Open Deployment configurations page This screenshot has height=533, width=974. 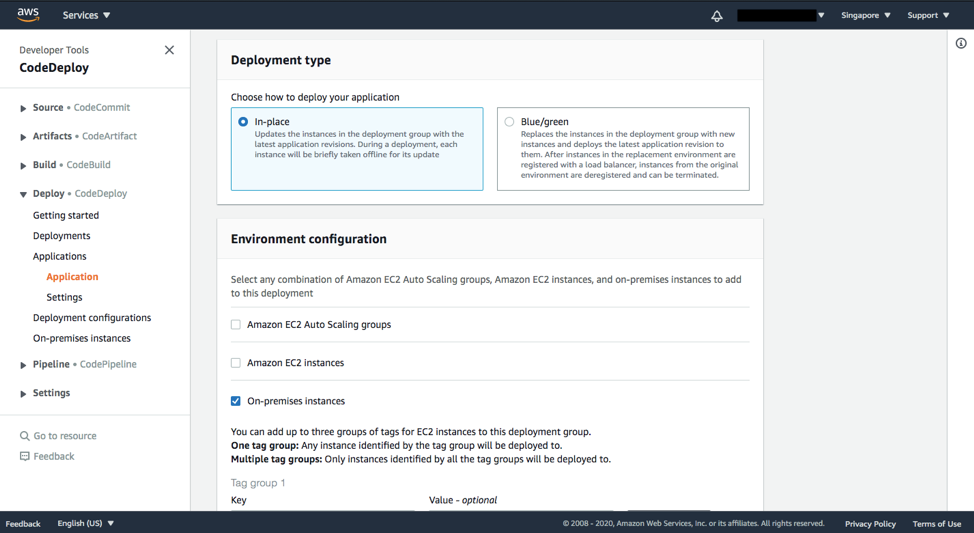(x=92, y=317)
